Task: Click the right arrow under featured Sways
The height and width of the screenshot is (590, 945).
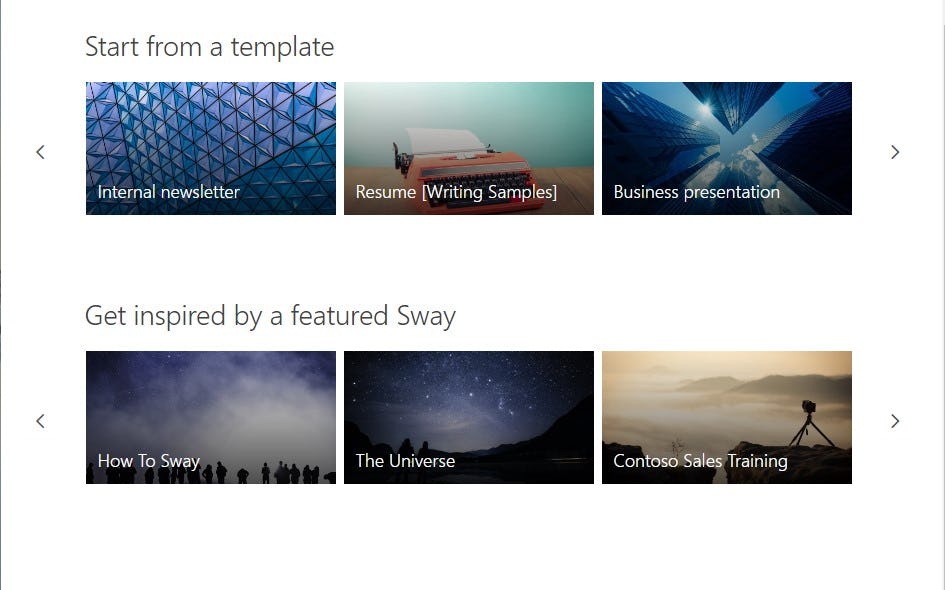Action: 895,421
